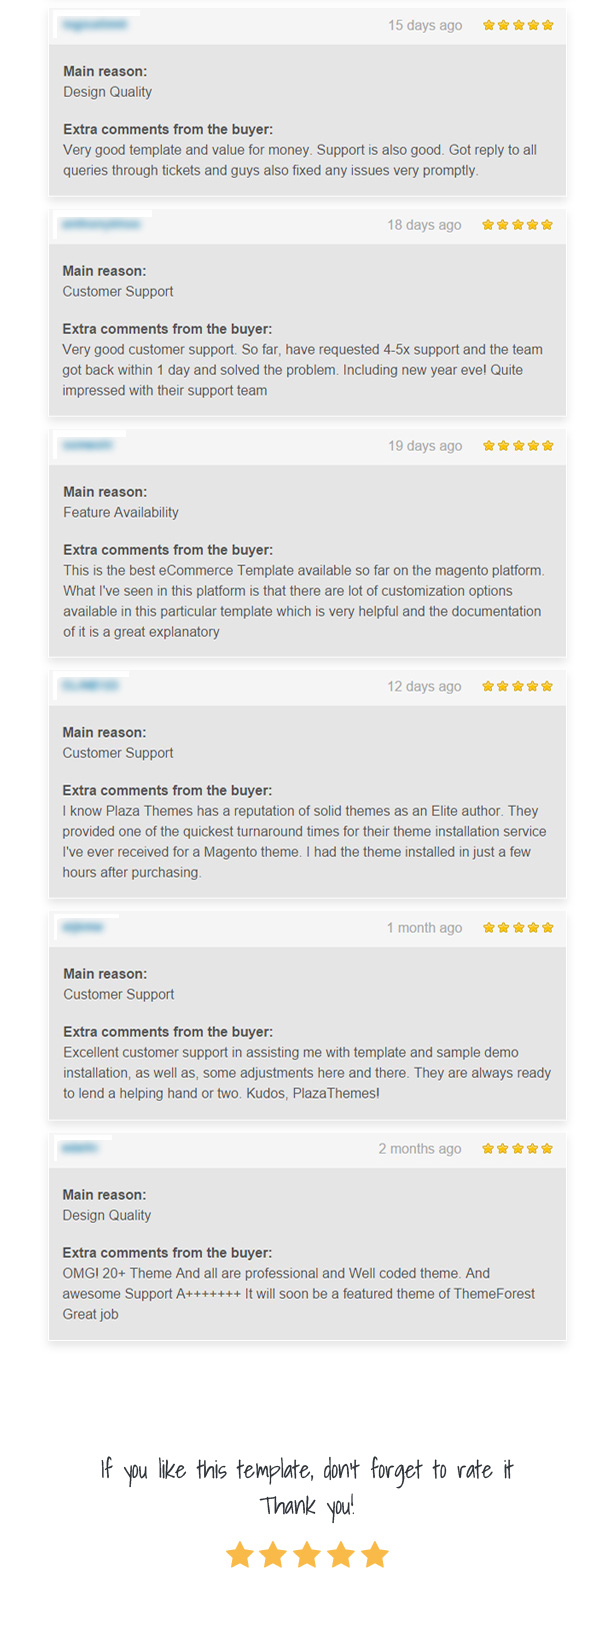Open blurred username of 19 days ago review
Viewport: 616px width, 1651px height.
88,445
